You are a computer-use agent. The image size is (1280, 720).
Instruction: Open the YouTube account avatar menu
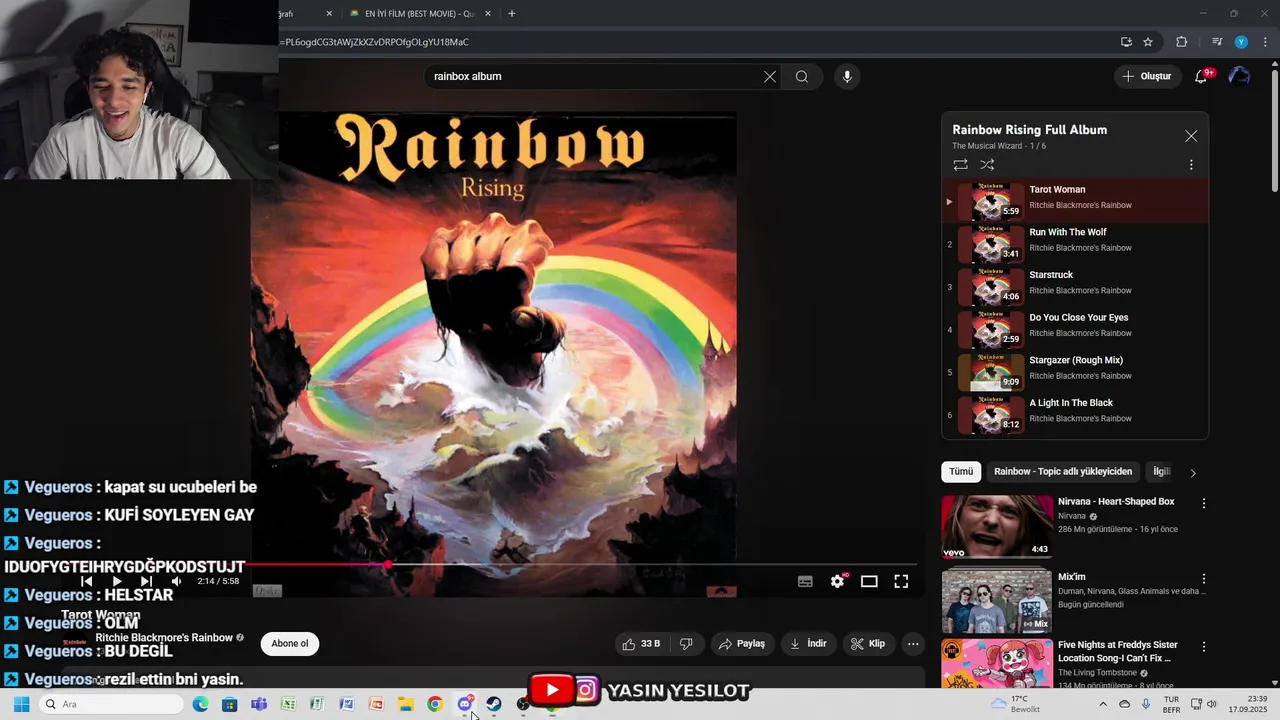point(1239,76)
